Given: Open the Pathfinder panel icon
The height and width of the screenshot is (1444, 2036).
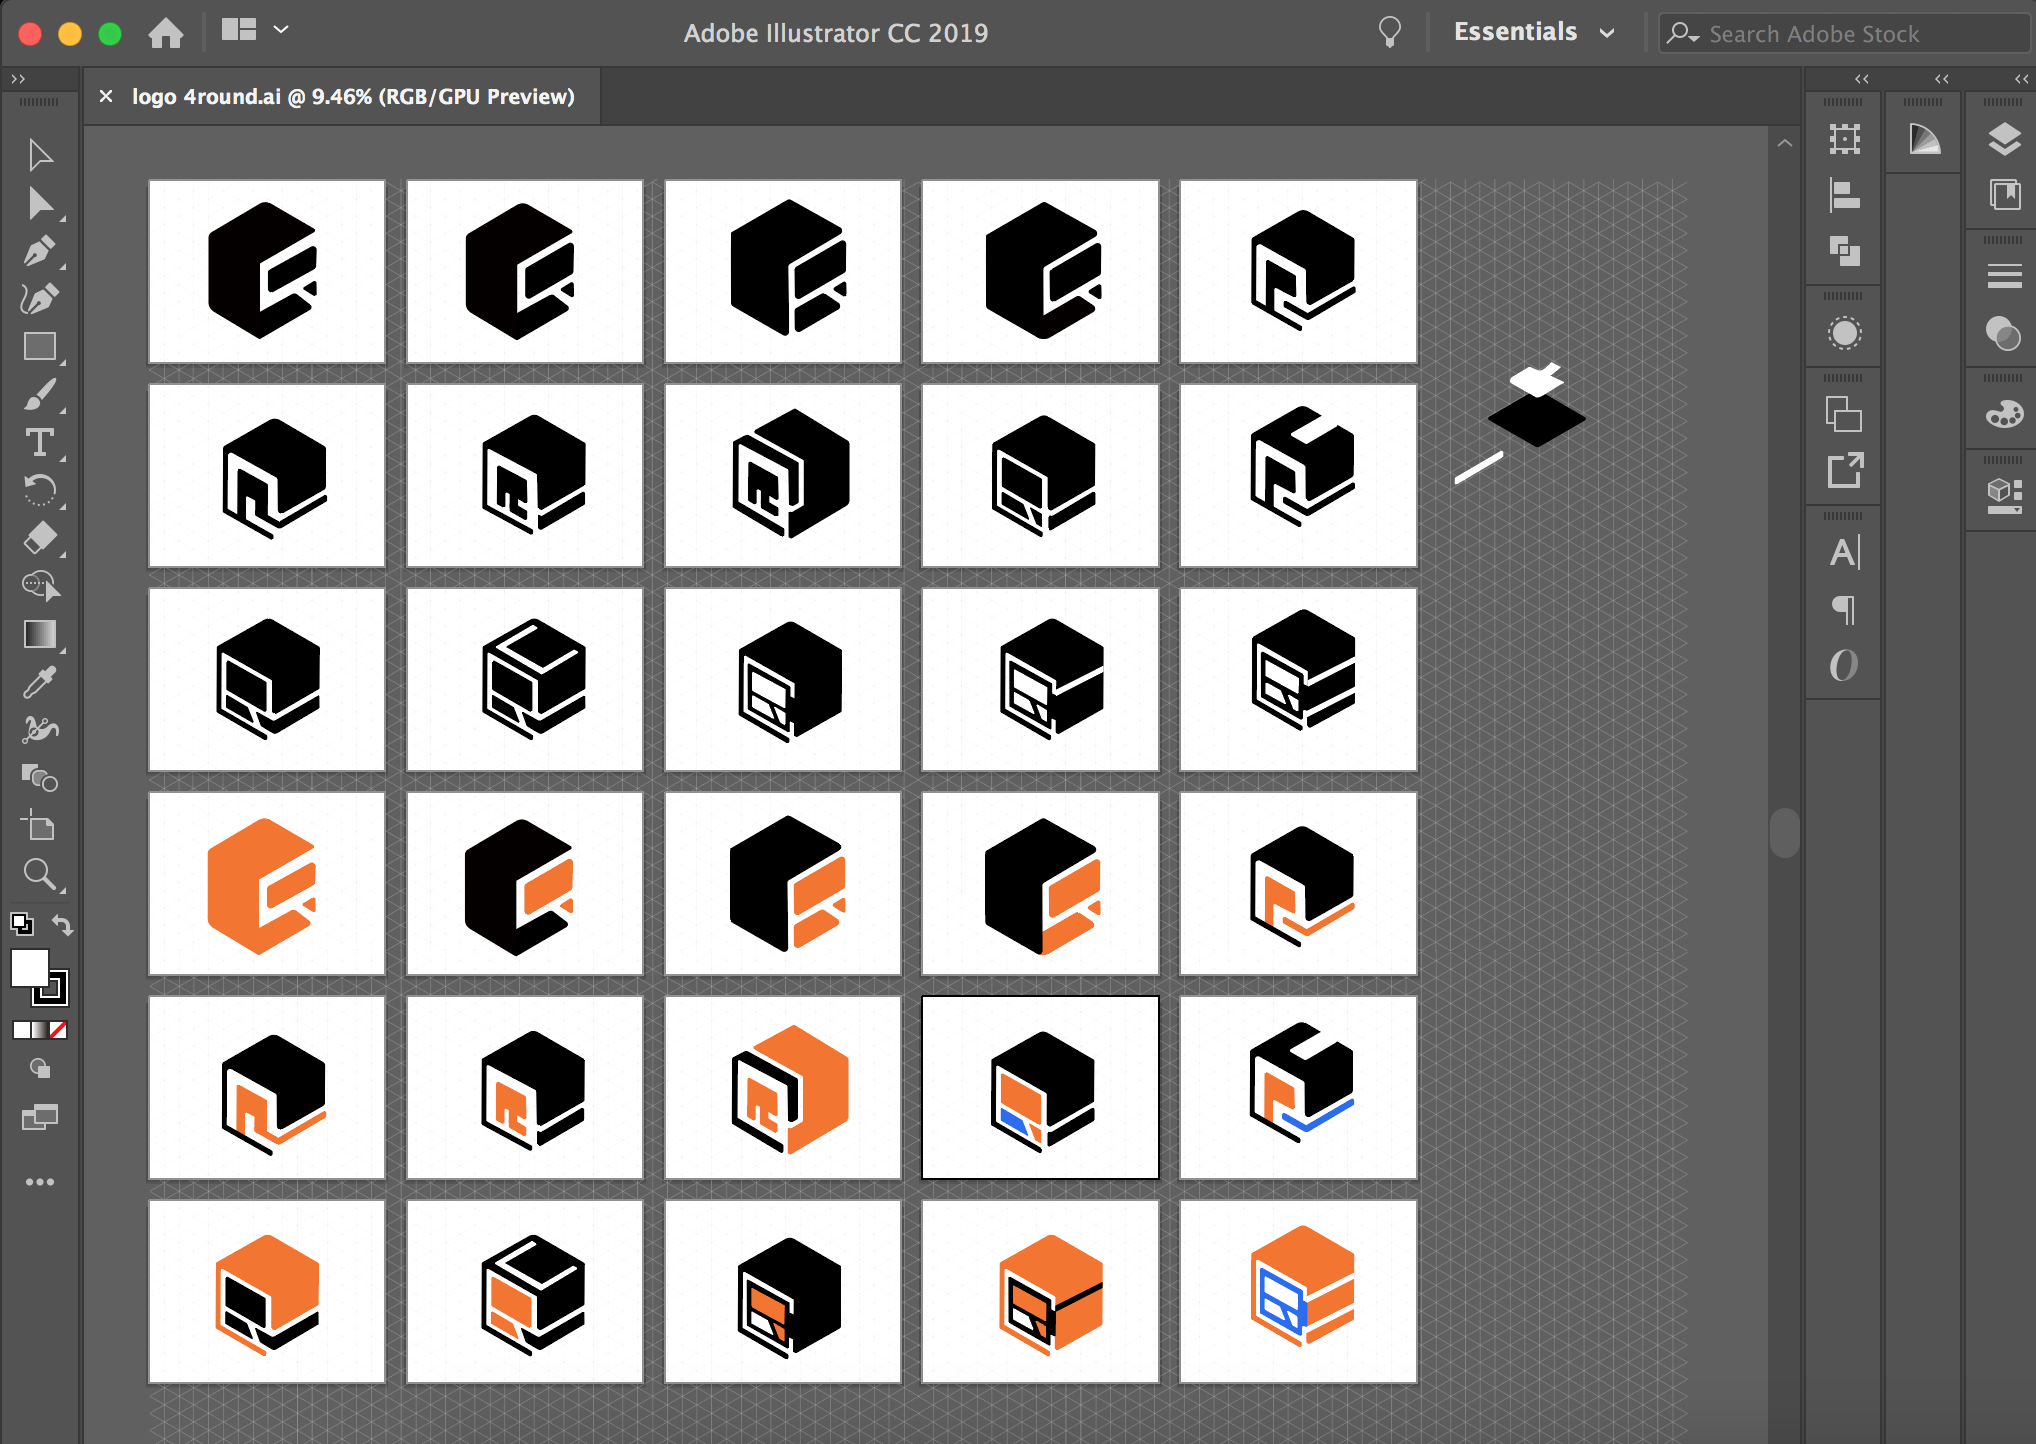Looking at the screenshot, I should point(1844,251).
